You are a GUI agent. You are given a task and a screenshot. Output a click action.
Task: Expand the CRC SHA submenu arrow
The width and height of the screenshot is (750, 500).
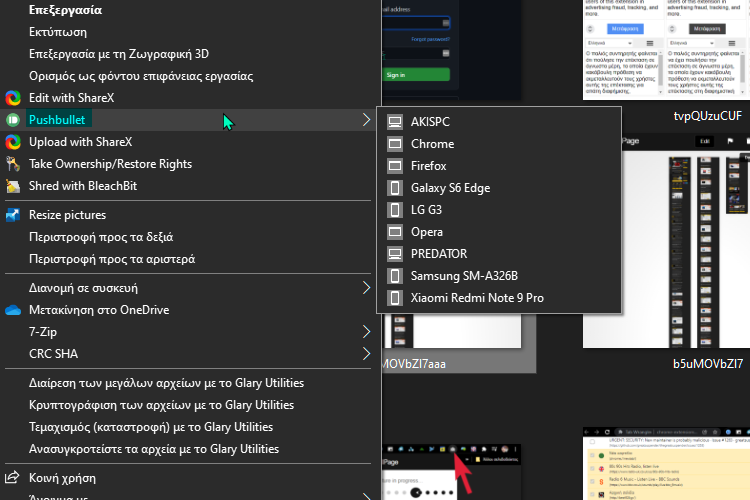(366, 354)
